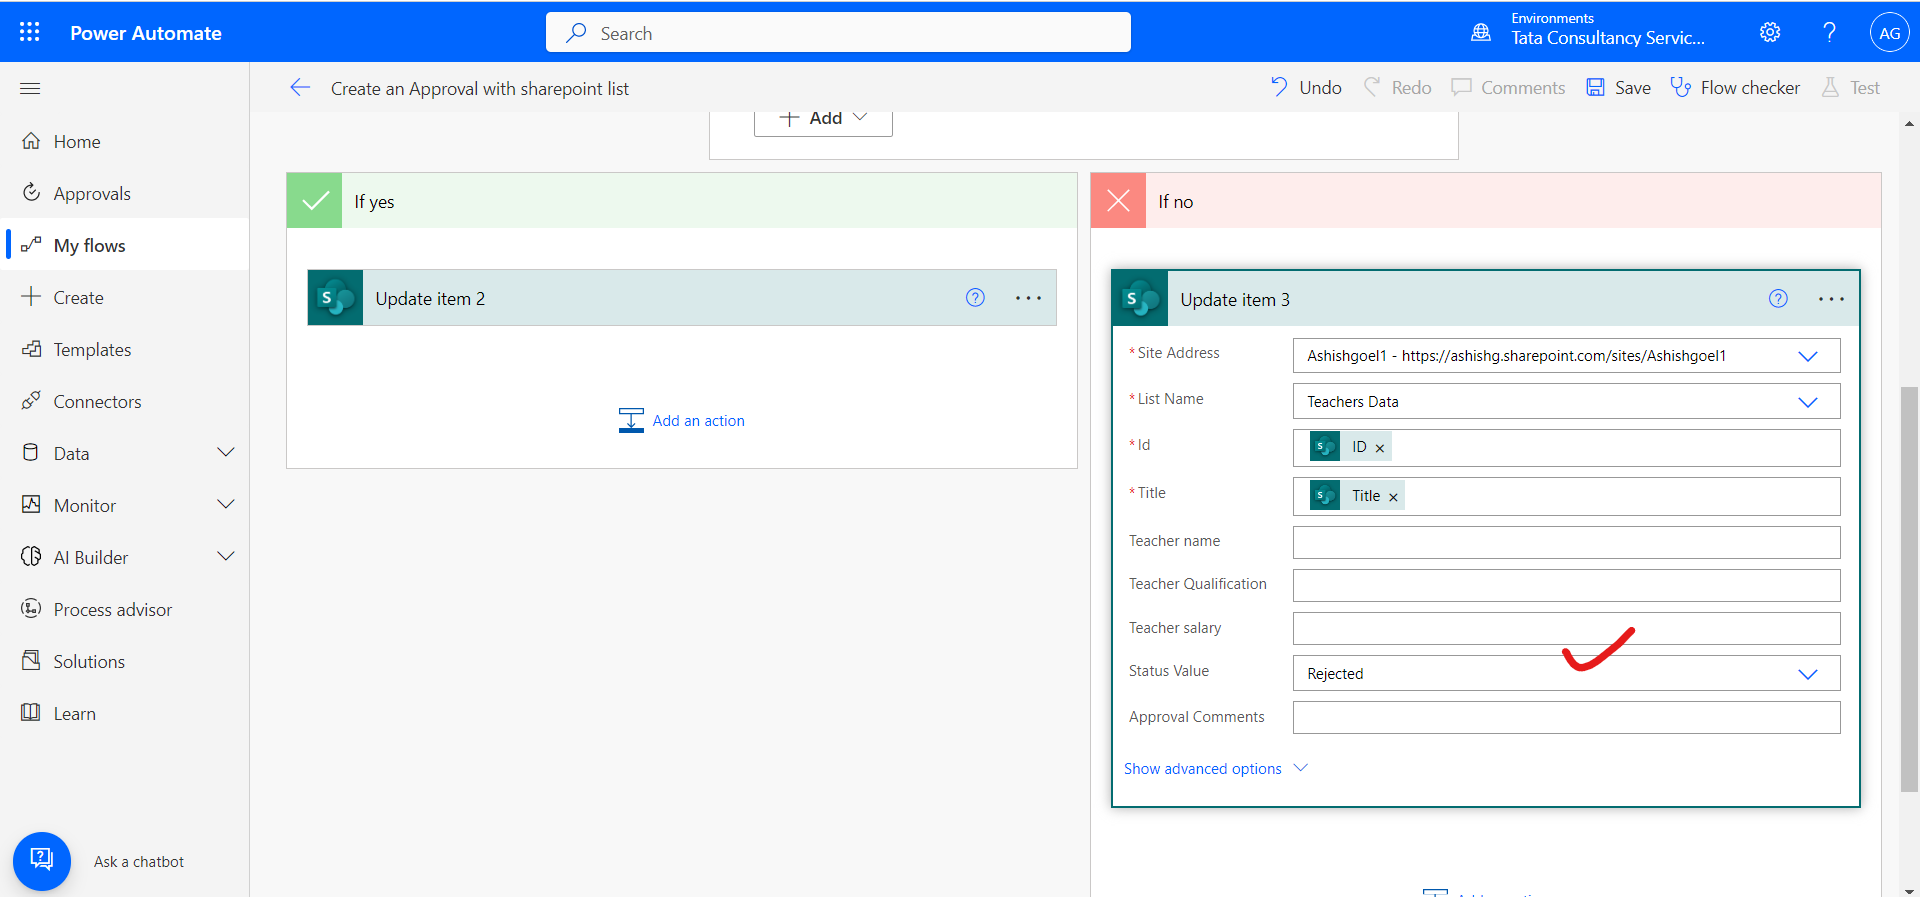Save the flow
The height and width of the screenshot is (897, 1920).
pos(1619,88)
